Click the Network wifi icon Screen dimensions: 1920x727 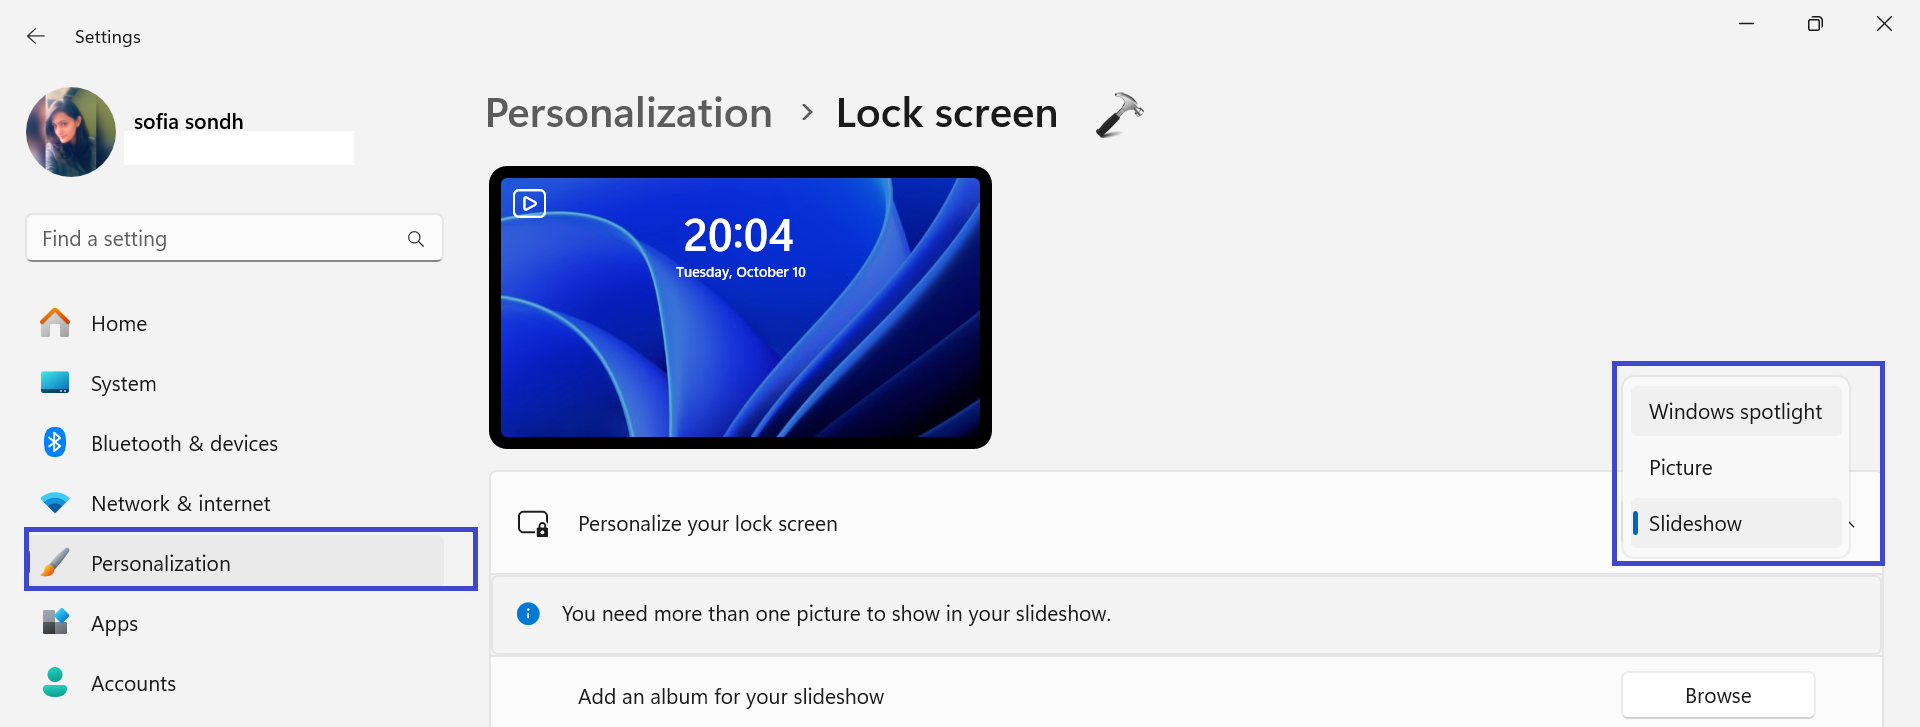pos(55,503)
